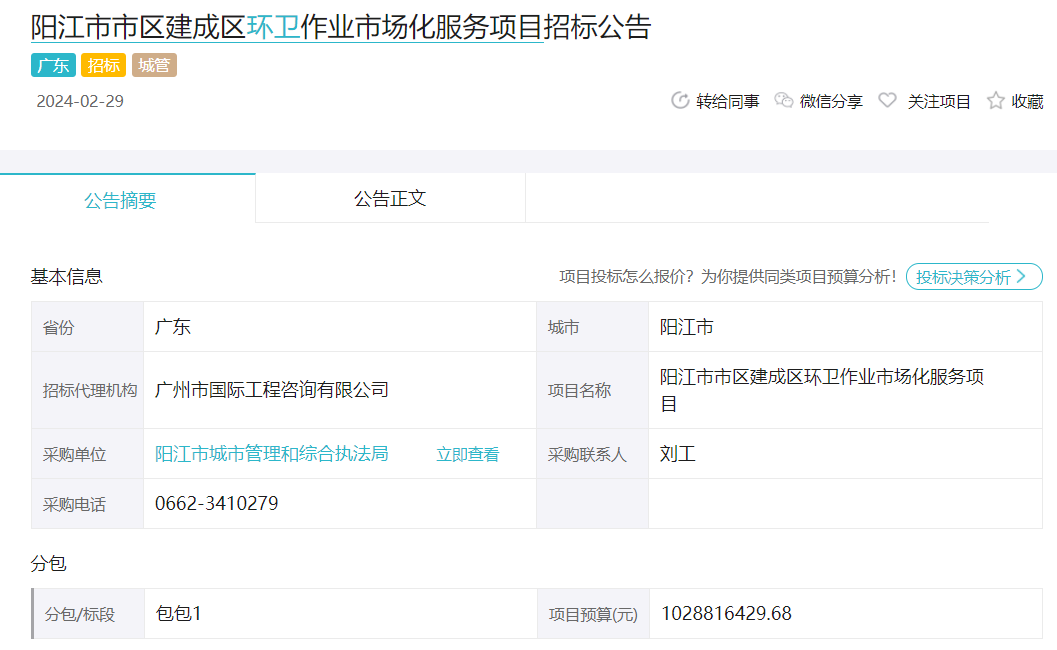
Task: Click 收藏 label
Action: tap(1027, 101)
